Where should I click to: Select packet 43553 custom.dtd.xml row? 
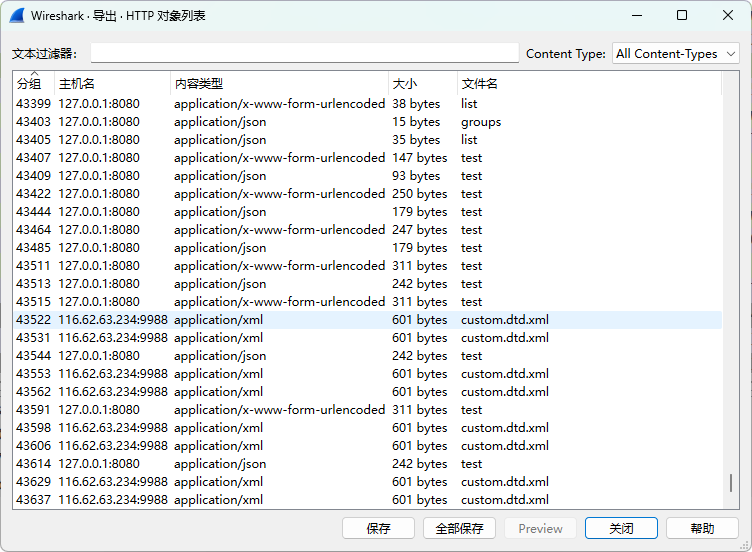coord(367,374)
